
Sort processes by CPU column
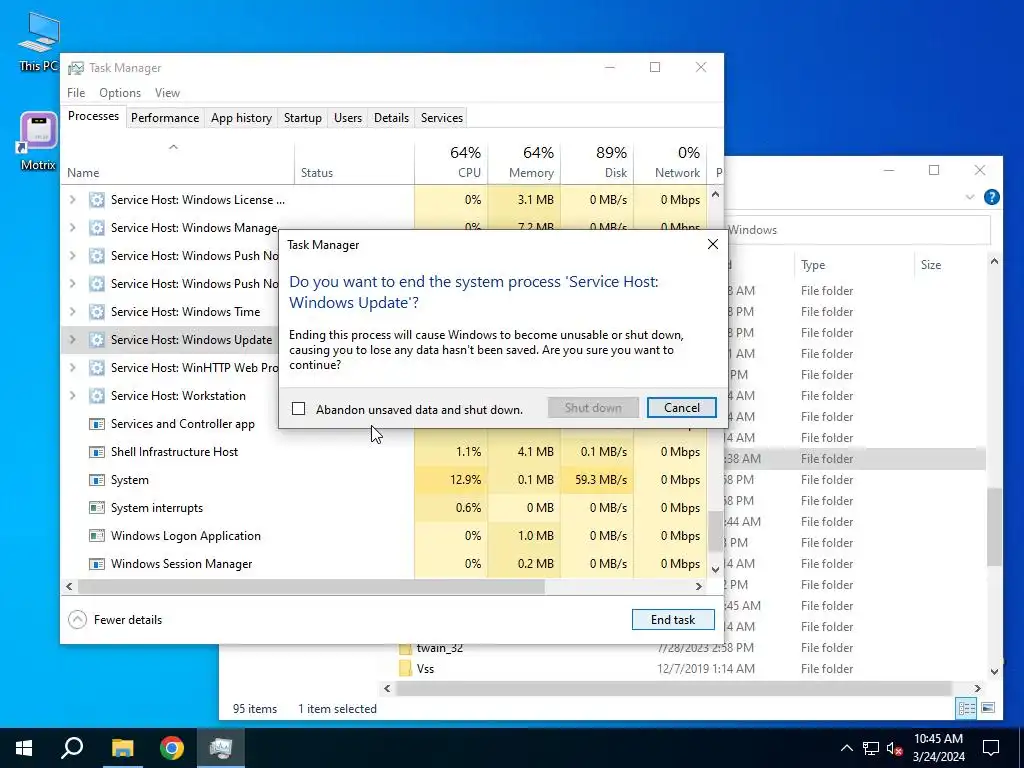pos(451,162)
